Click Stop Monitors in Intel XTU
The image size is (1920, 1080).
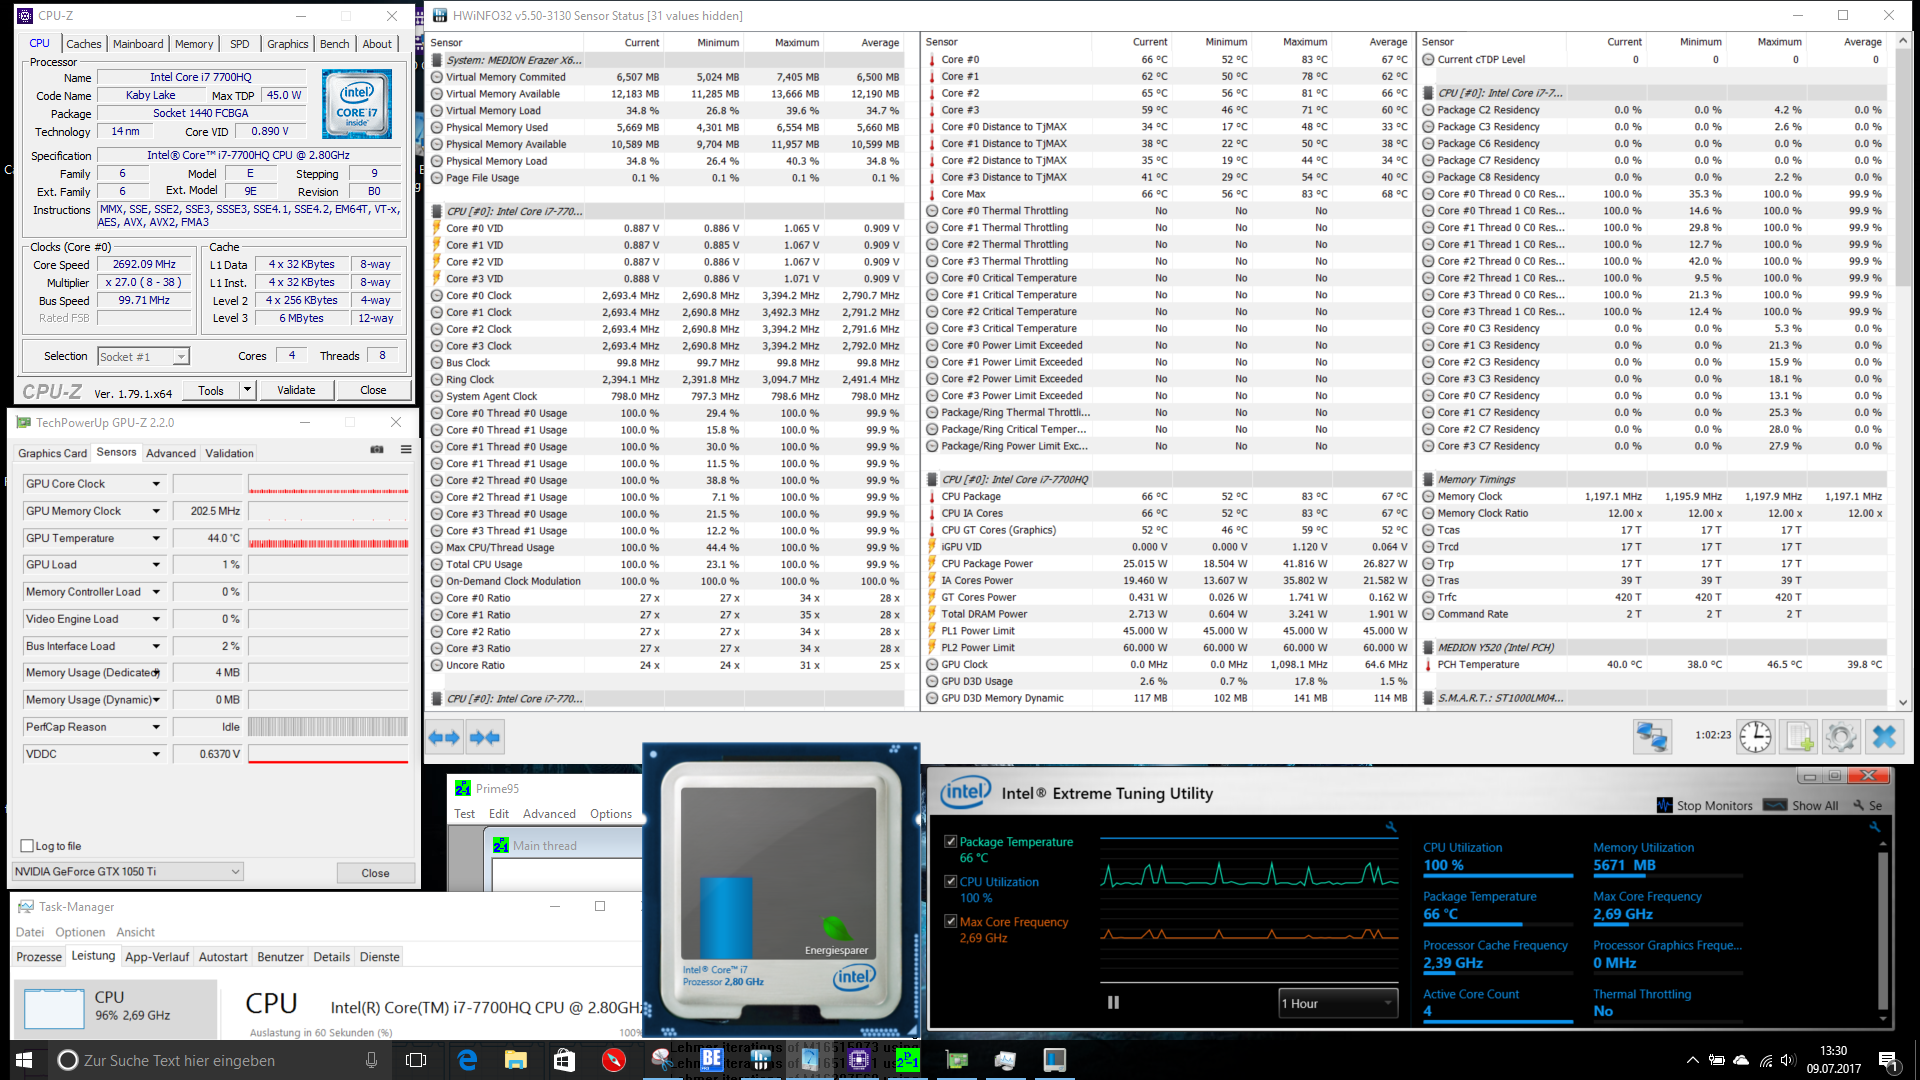pyautogui.click(x=1705, y=805)
